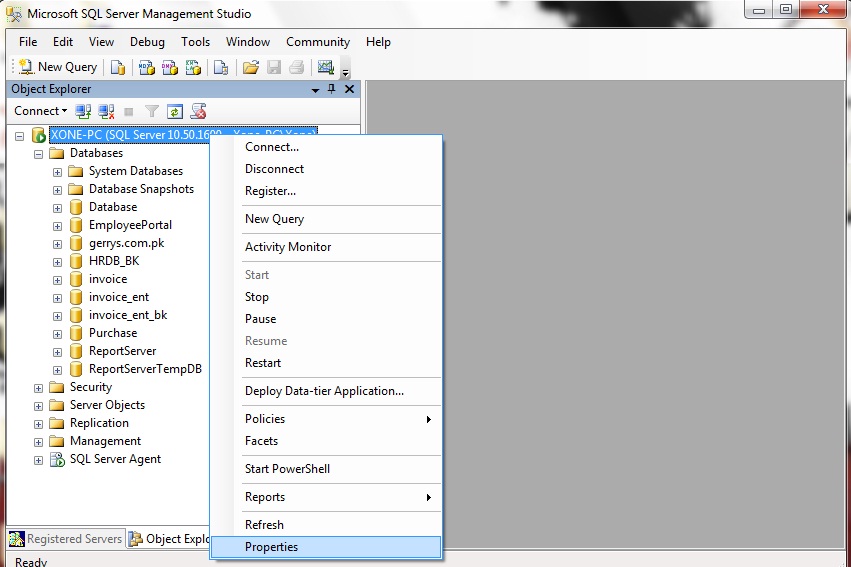The height and width of the screenshot is (567, 851).
Task: Choose Restart in context menu
Action: point(326,363)
